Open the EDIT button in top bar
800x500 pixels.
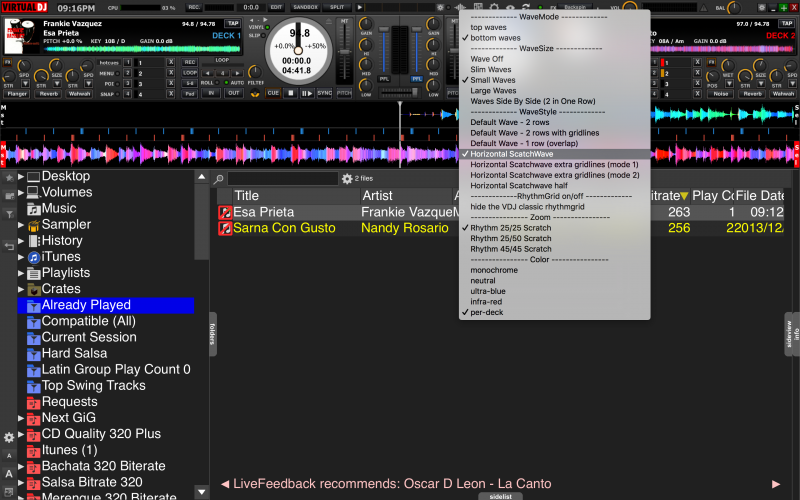276,7
